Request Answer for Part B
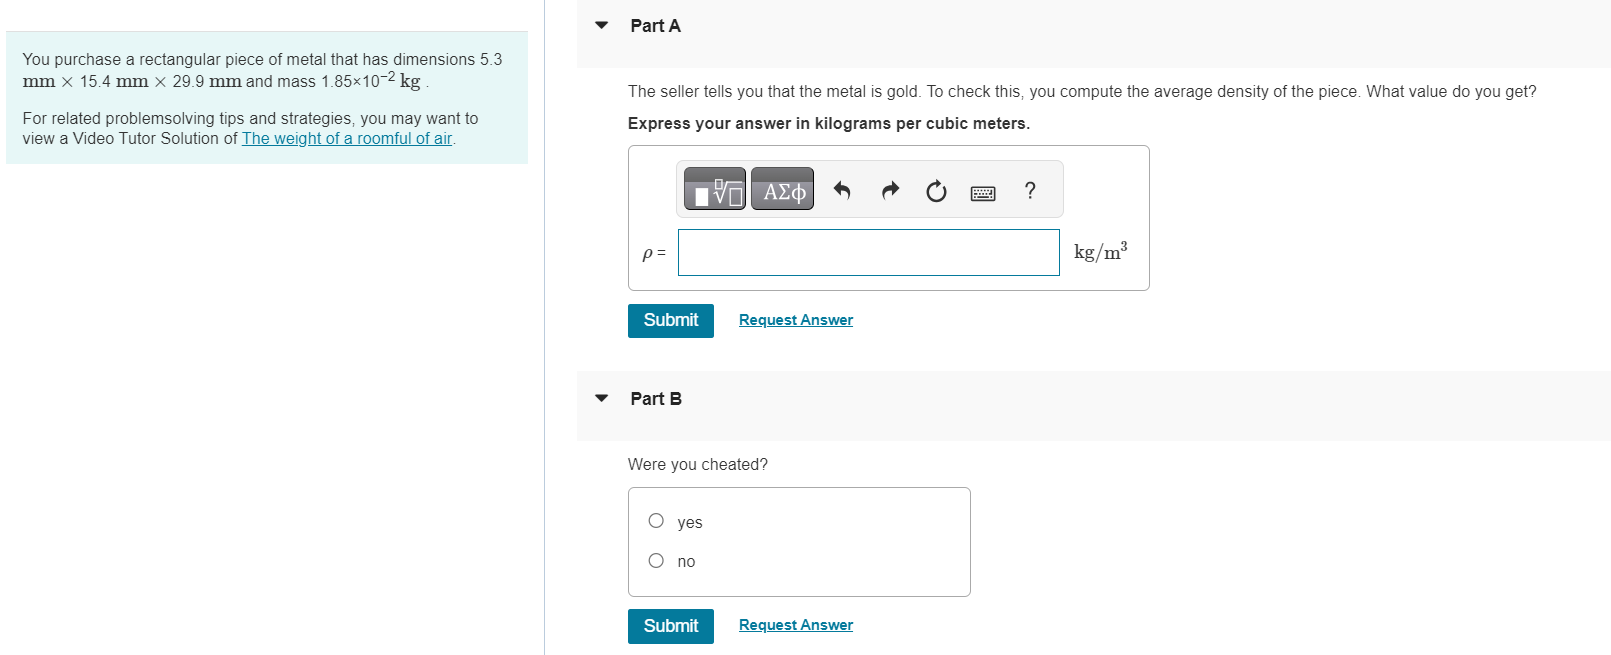Screen dimensions: 1611x655 [796, 625]
